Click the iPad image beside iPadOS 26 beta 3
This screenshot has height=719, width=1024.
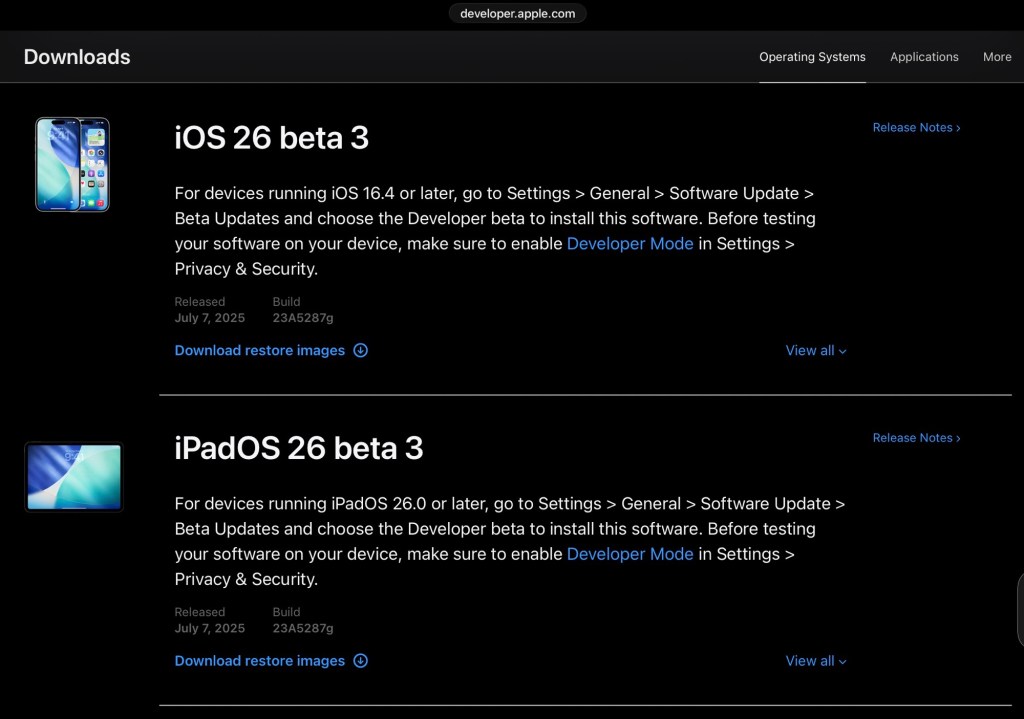74,477
